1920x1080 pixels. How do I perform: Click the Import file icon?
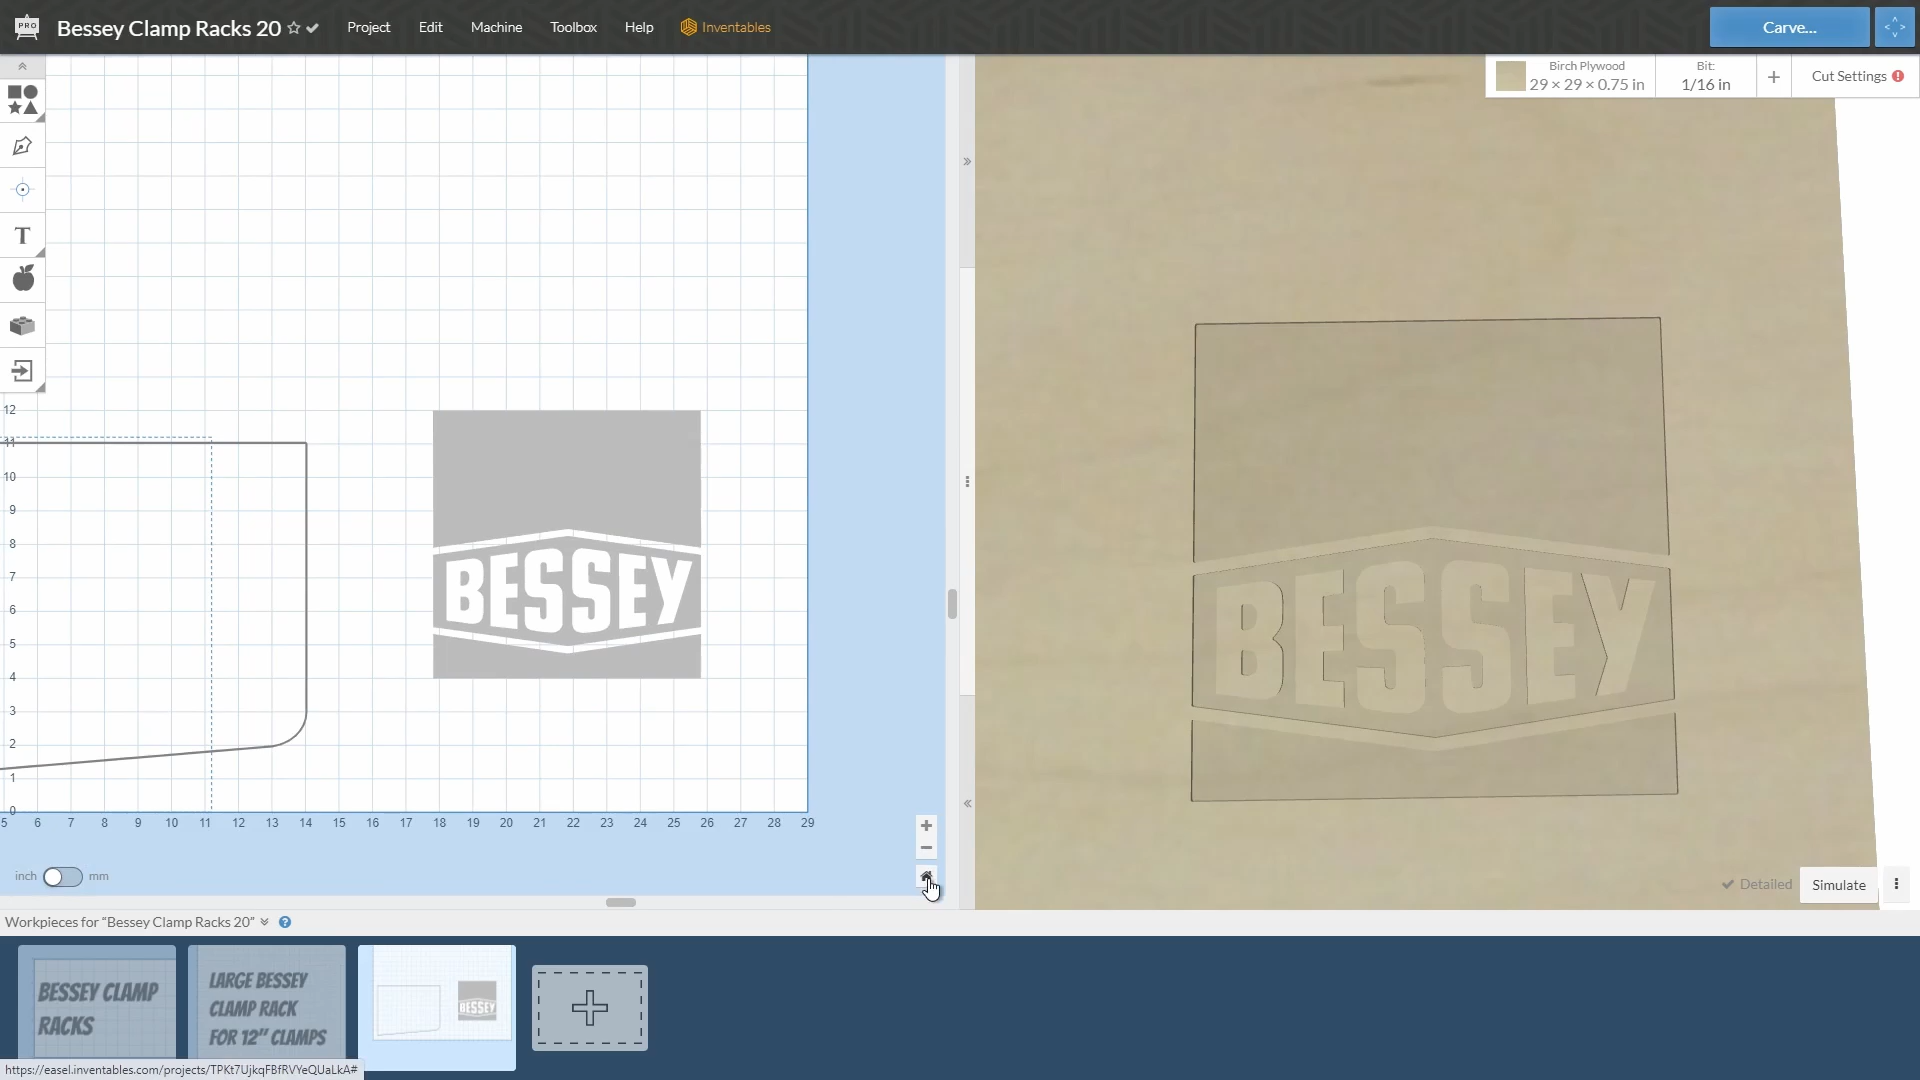point(22,371)
